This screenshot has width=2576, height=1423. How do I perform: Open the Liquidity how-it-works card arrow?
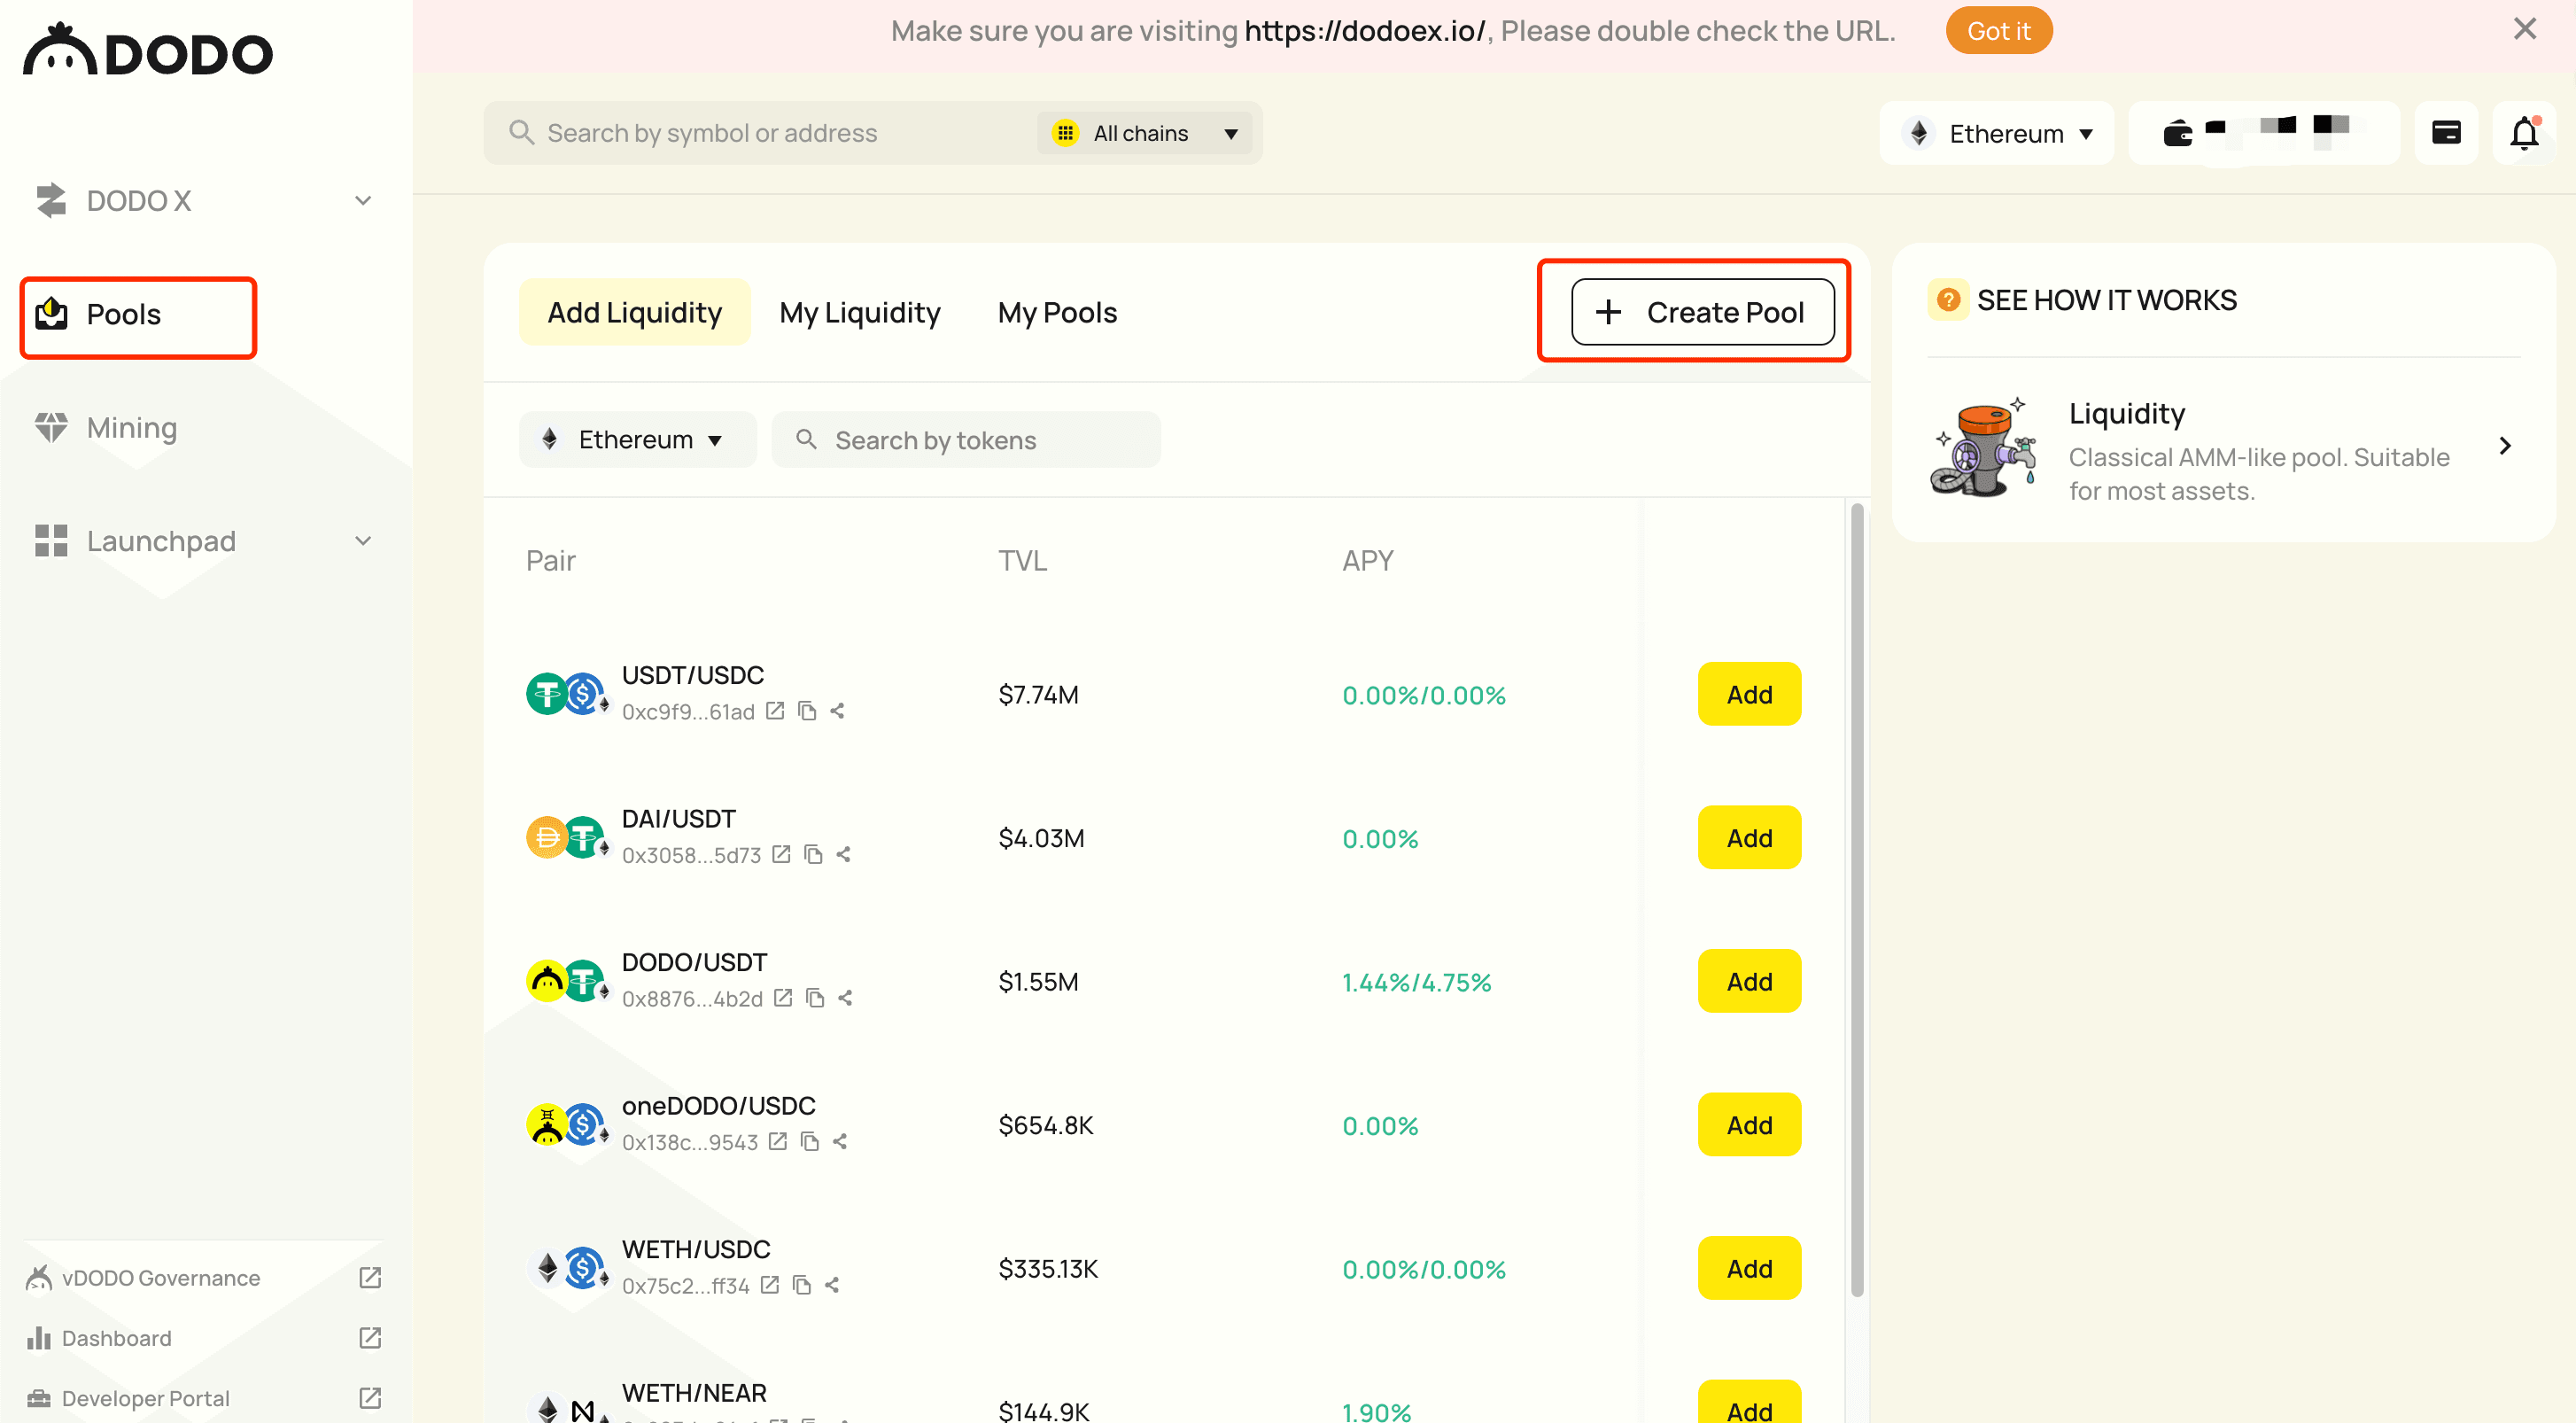(x=2504, y=446)
